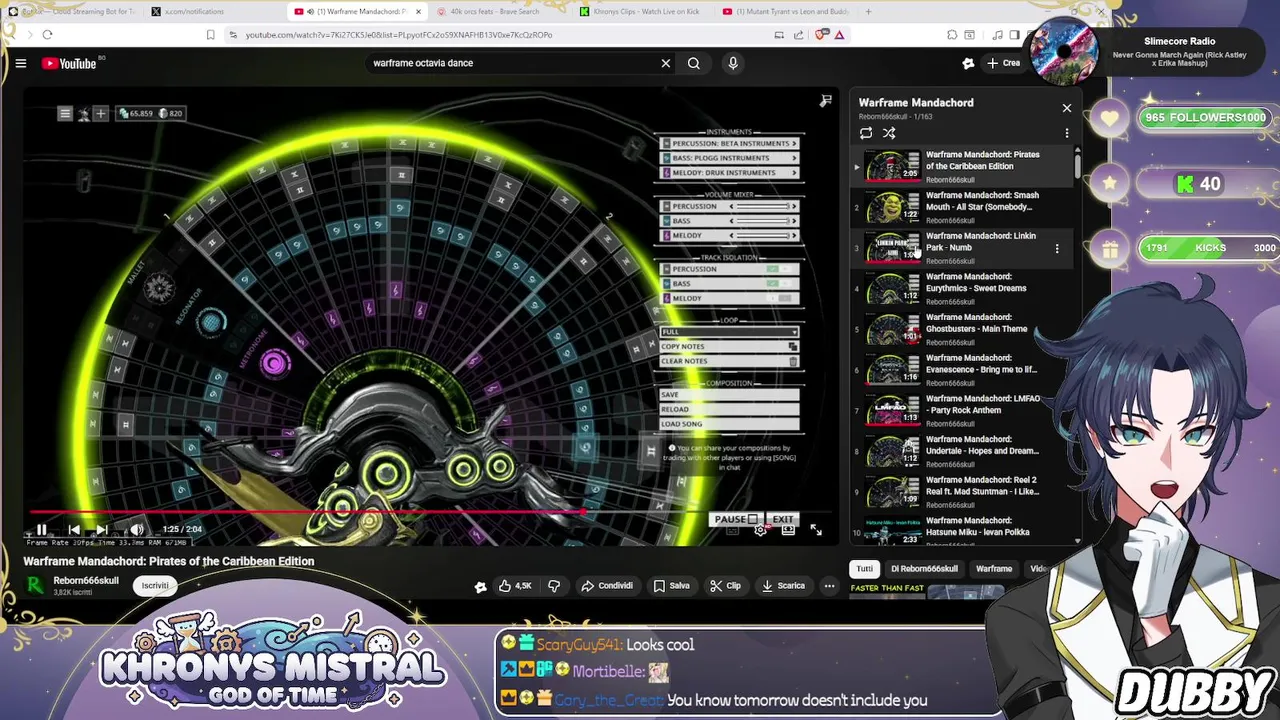Click CLEAR NOTES with the trash icon
The height and width of the screenshot is (720, 1280).
(729, 361)
